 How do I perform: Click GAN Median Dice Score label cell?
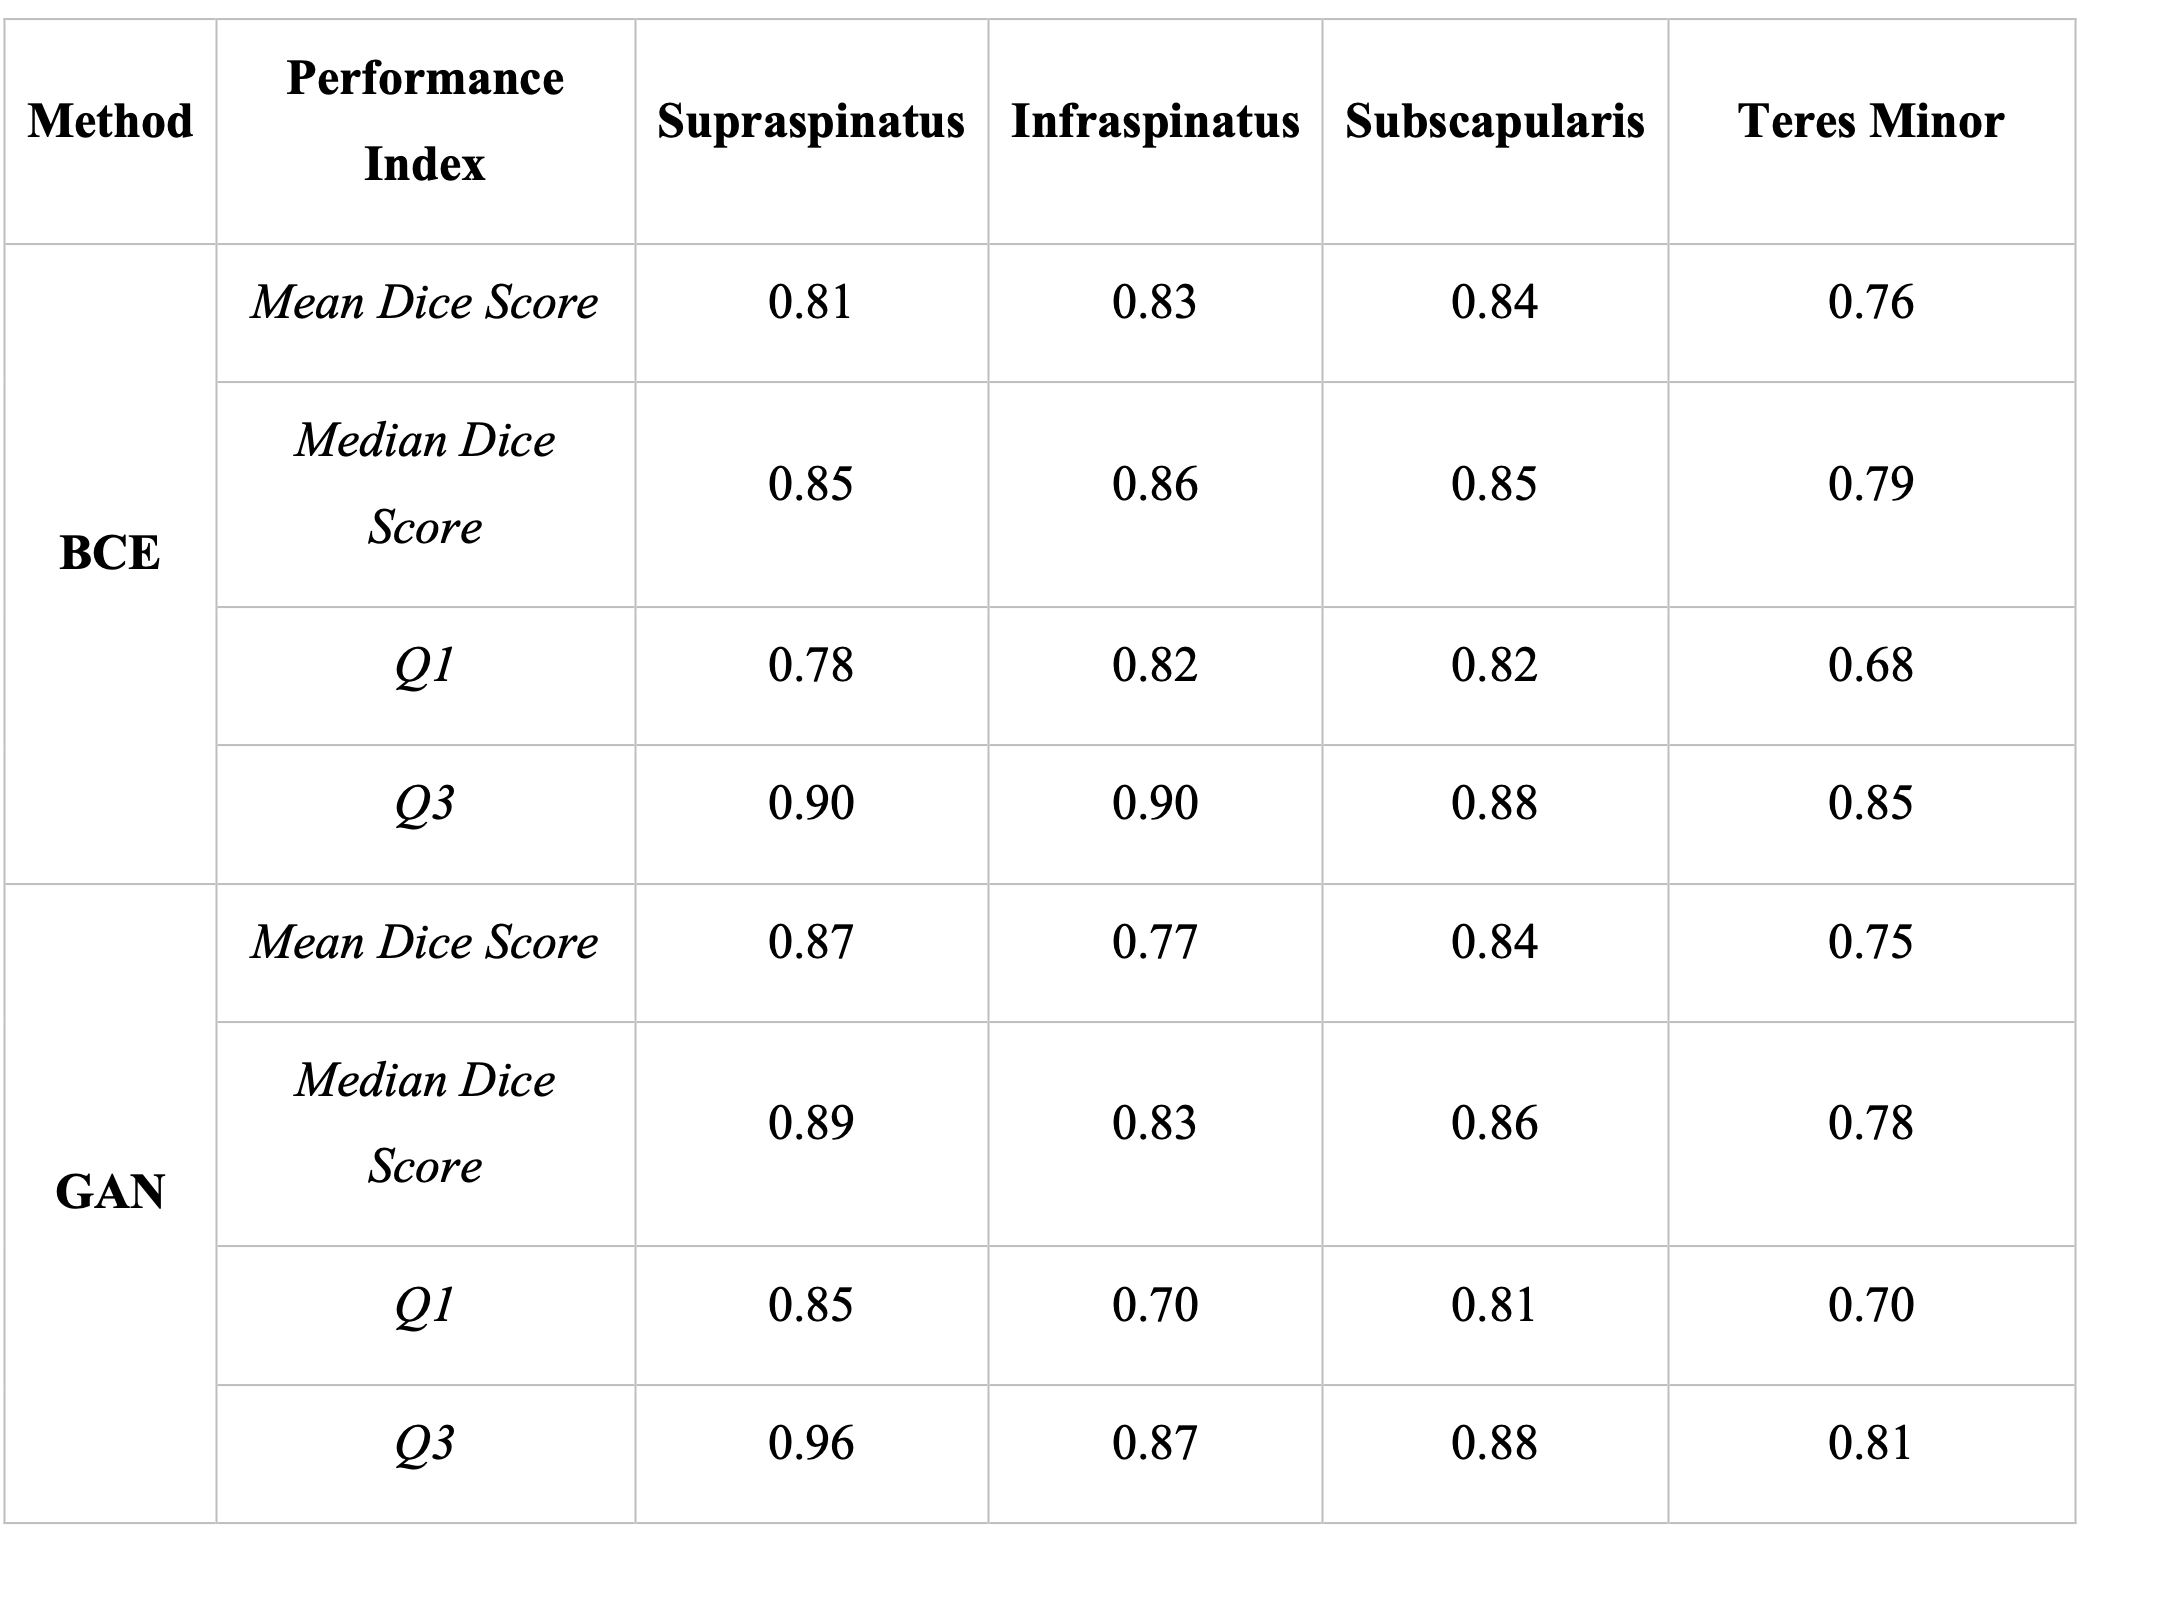tap(425, 1123)
